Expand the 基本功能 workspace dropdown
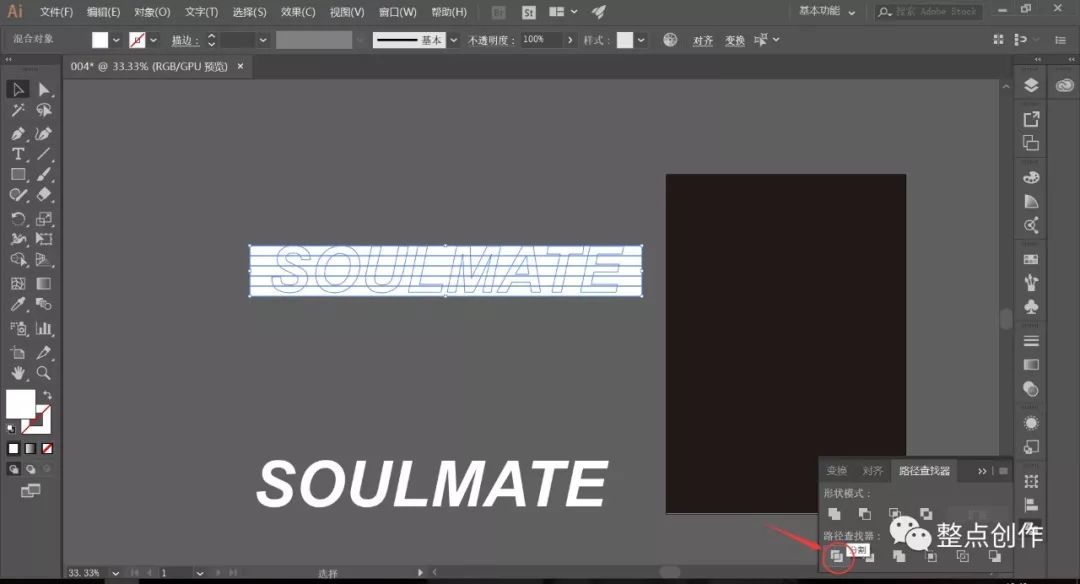 828,12
